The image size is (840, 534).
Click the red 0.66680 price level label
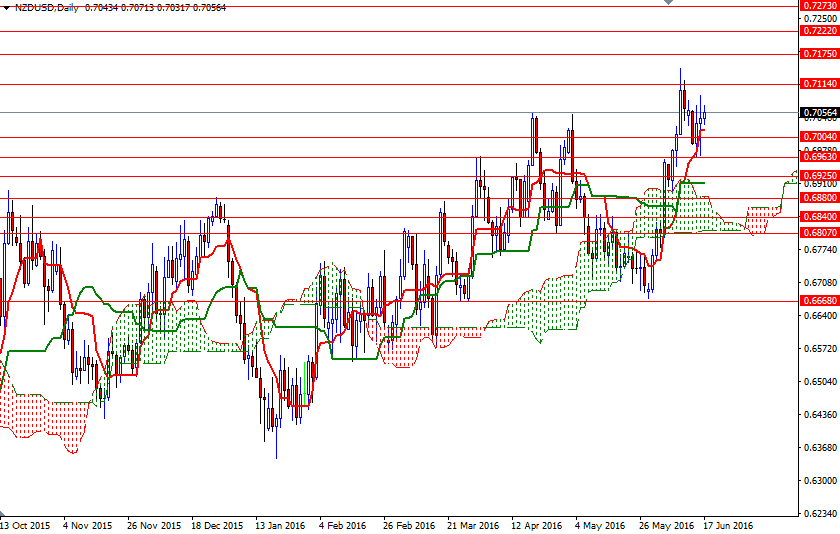click(x=819, y=300)
